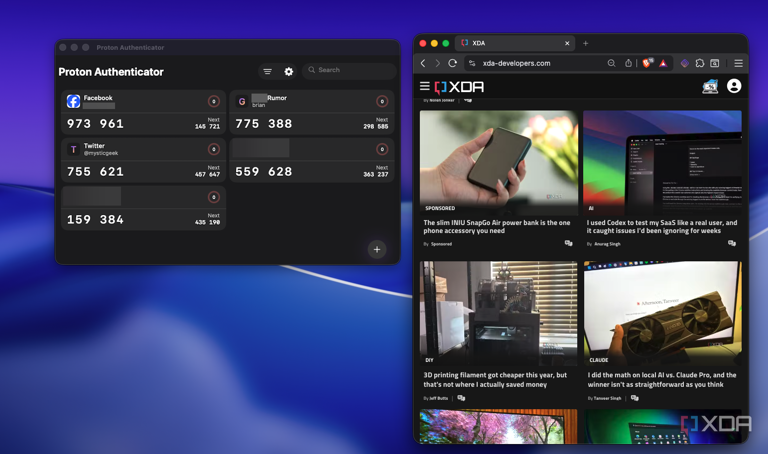Click the laptop screen Codex thumbnail
Image resolution: width=768 pixels, height=454 pixels.
coord(663,163)
